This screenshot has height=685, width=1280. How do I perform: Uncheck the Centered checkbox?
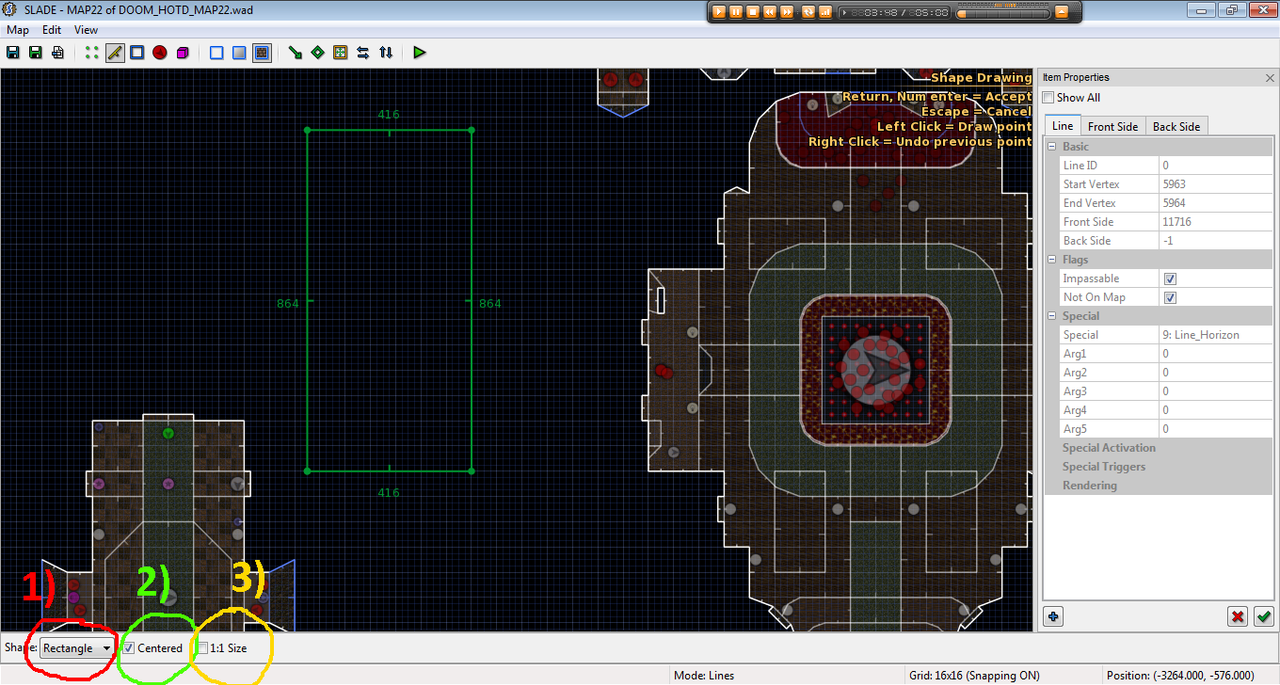click(128, 648)
